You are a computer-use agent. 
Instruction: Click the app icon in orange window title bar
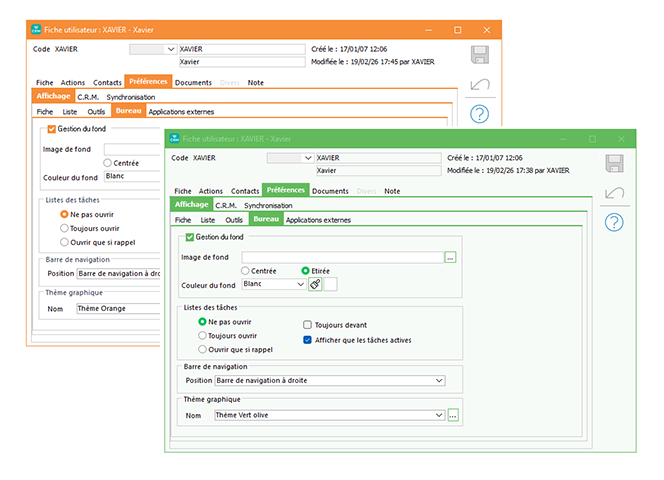click(36, 30)
